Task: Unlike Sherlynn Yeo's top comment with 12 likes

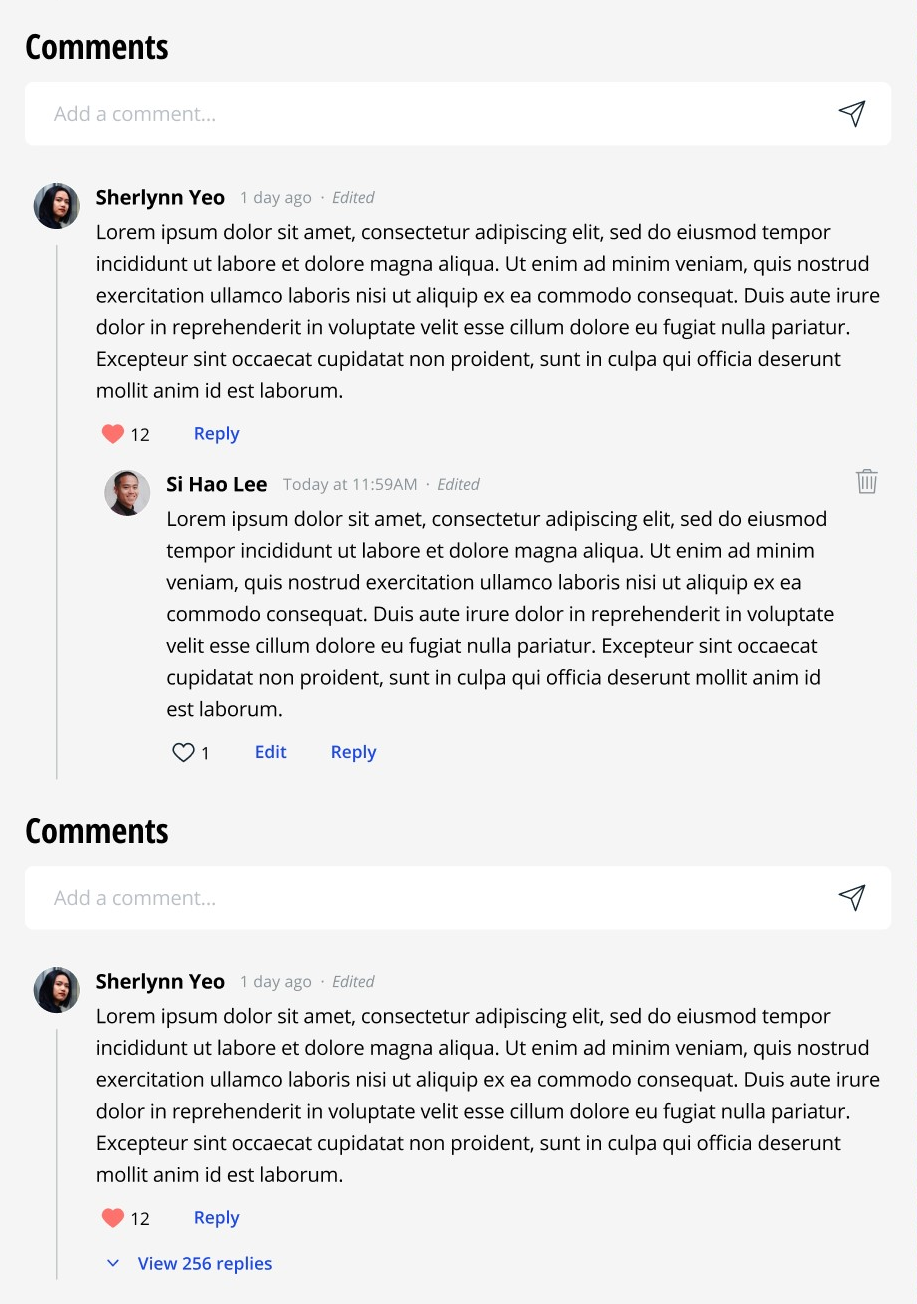Action: click(x=113, y=434)
